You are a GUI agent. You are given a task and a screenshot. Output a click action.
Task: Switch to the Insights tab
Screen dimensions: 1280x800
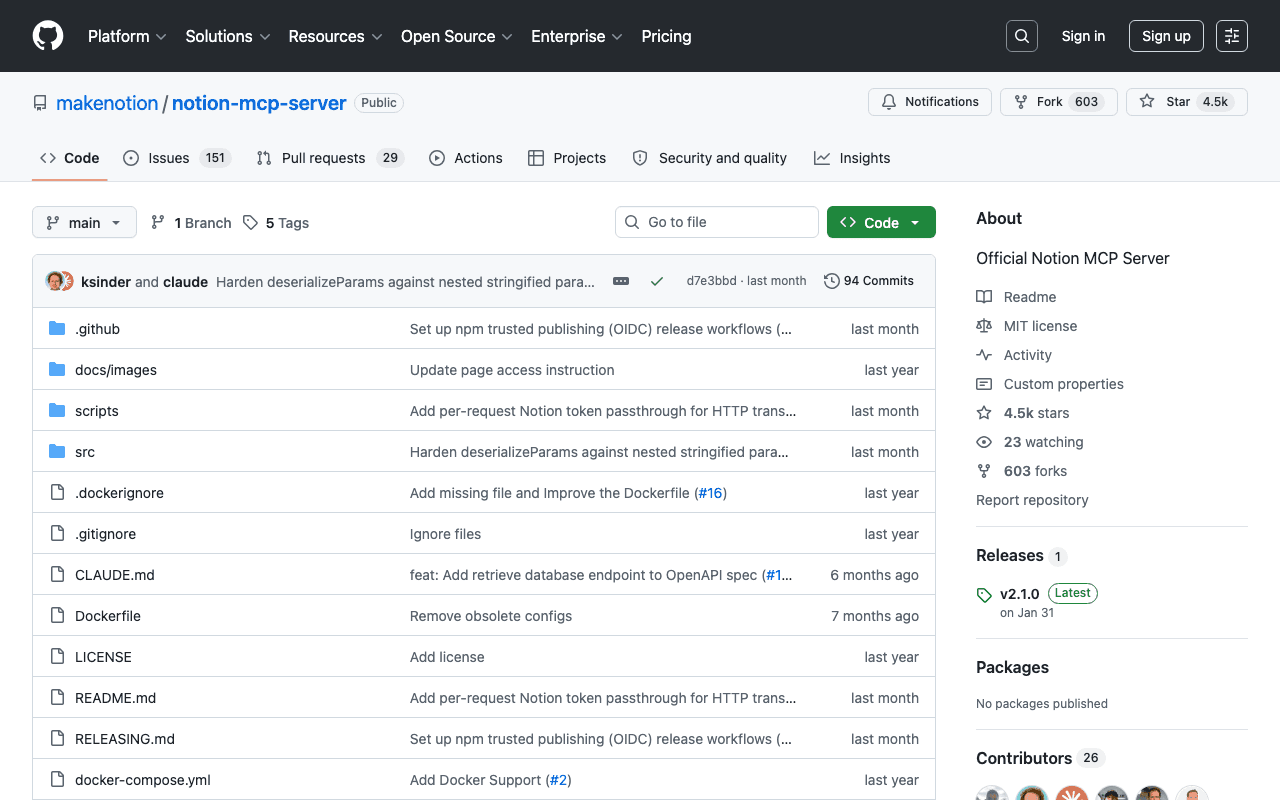(x=852, y=158)
